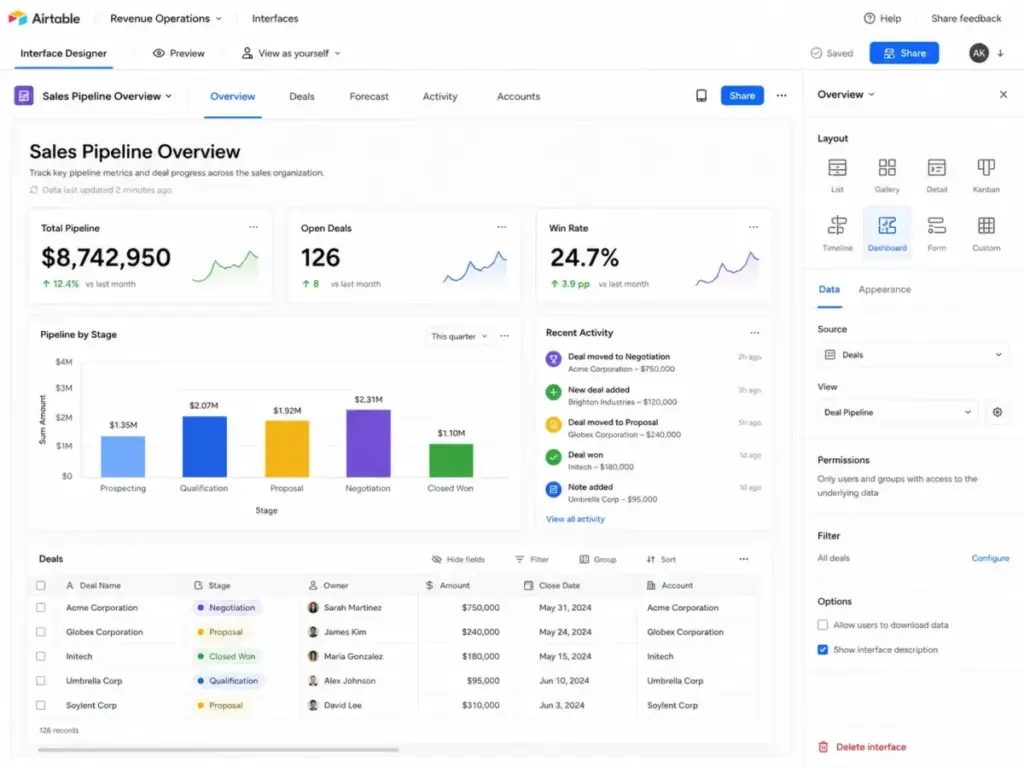The width and height of the screenshot is (1024, 768).
Task: Uncheck Show interface description
Action: [x=823, y=650]
